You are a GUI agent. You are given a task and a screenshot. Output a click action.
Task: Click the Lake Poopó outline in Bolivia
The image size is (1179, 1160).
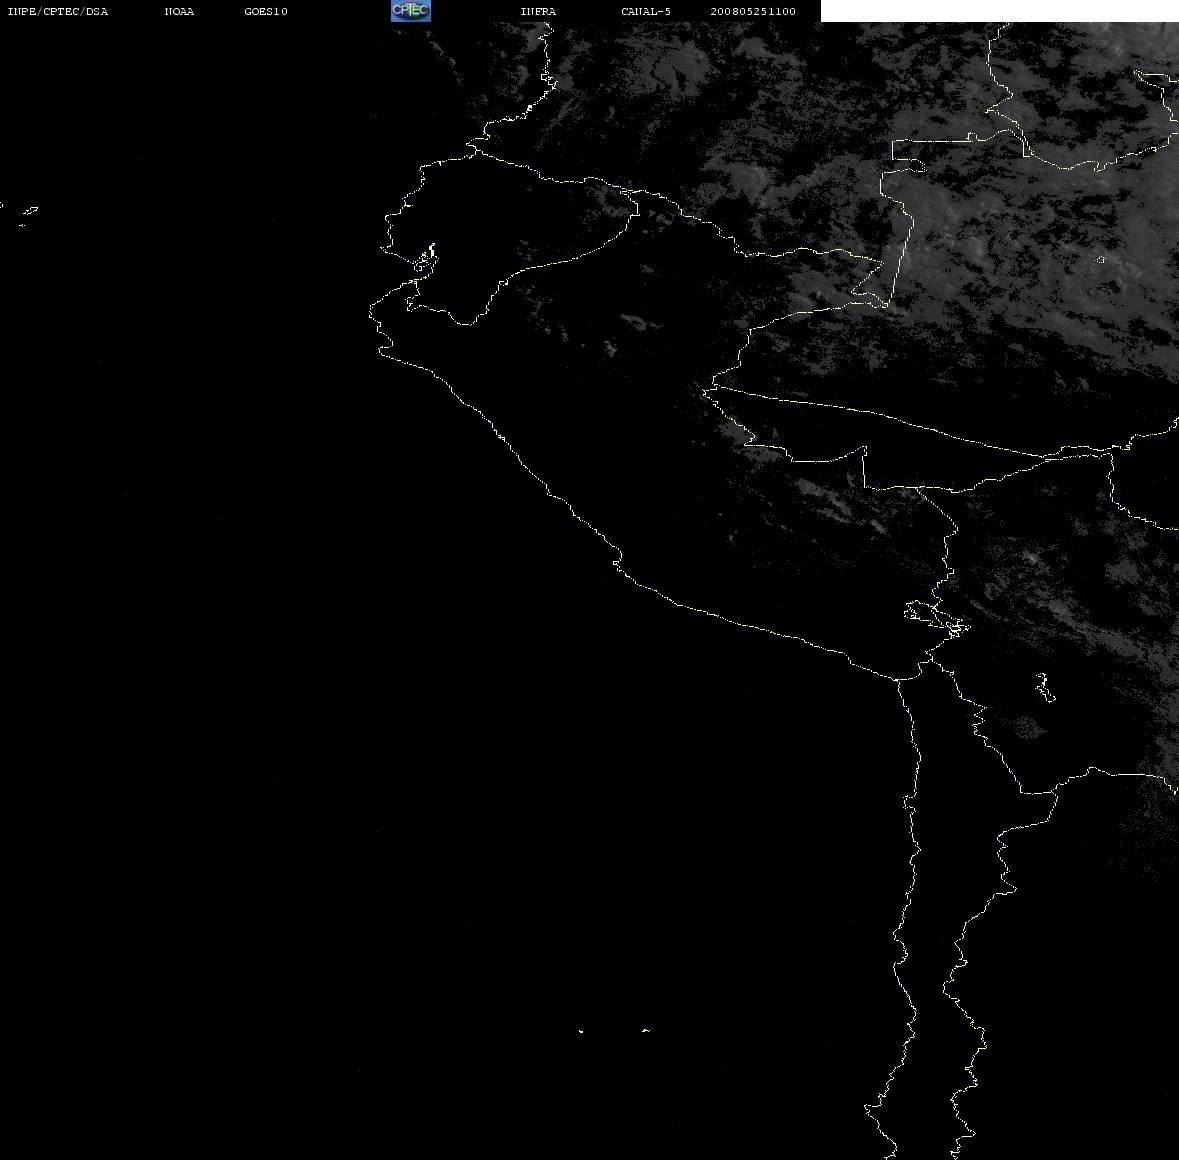tap(1045, 687)
